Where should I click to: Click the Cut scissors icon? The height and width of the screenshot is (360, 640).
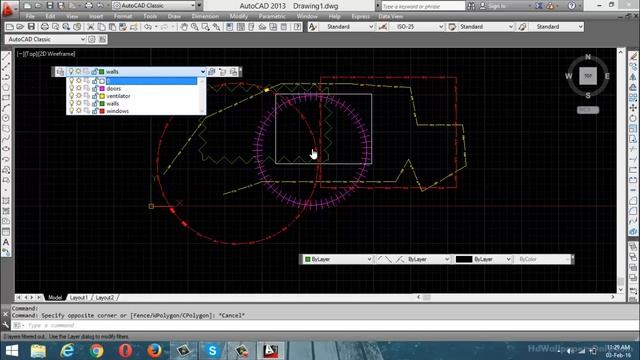pyautogui.click(x=91, y=27)
